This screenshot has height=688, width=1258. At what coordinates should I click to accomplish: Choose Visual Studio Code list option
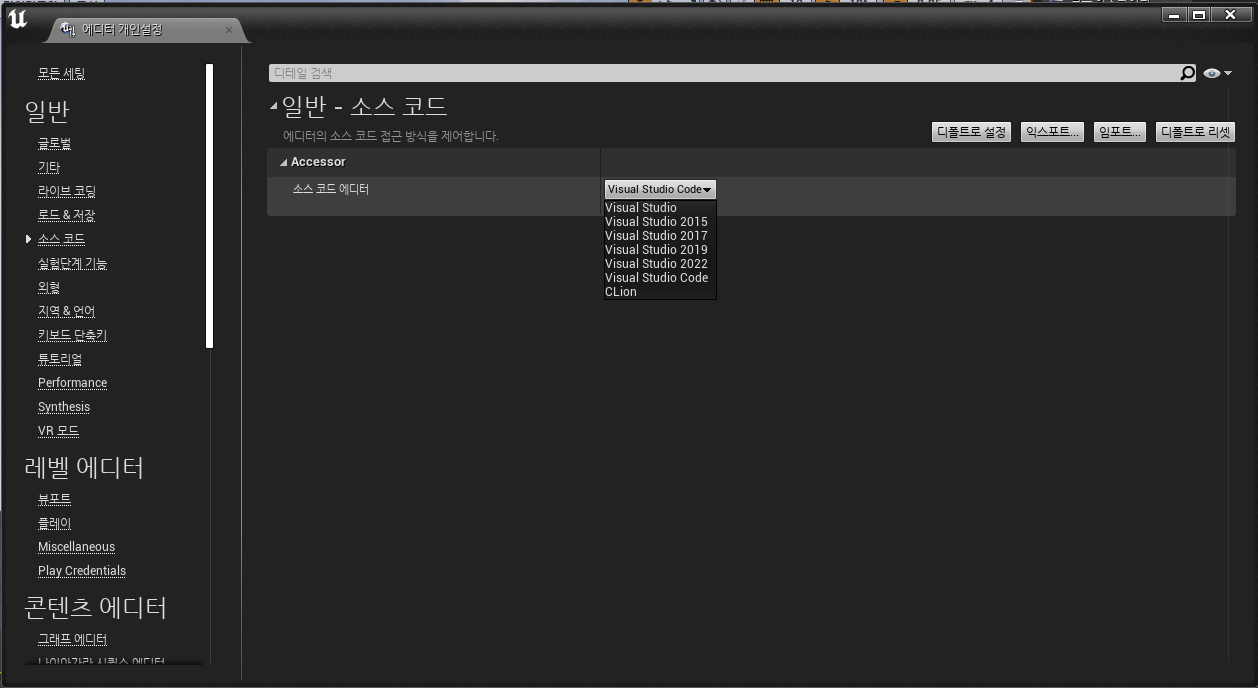click(656, 278)
